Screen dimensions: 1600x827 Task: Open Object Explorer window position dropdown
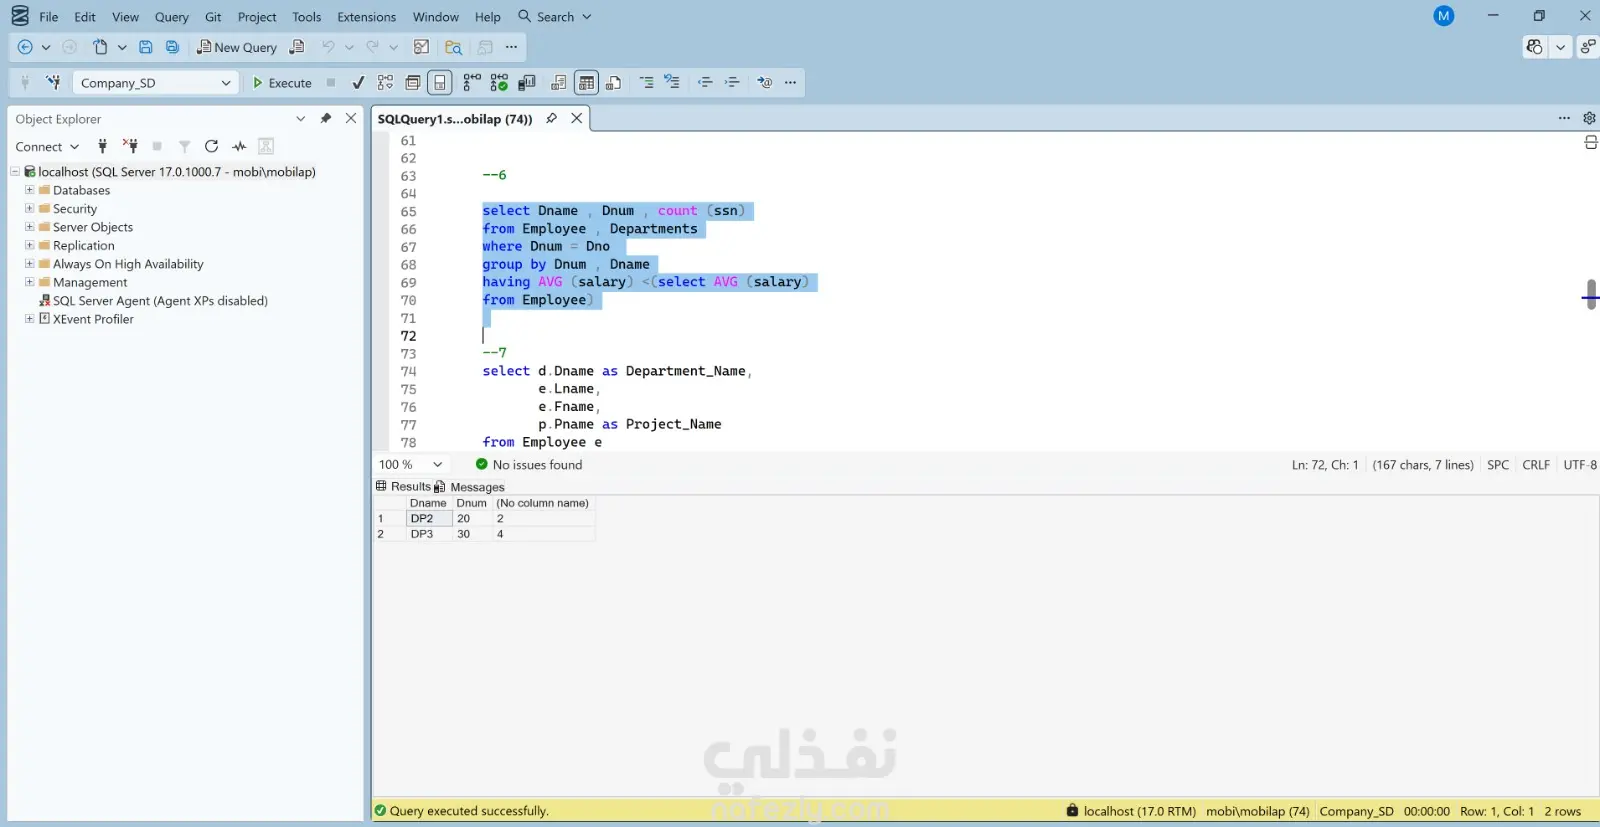point(300,119)
